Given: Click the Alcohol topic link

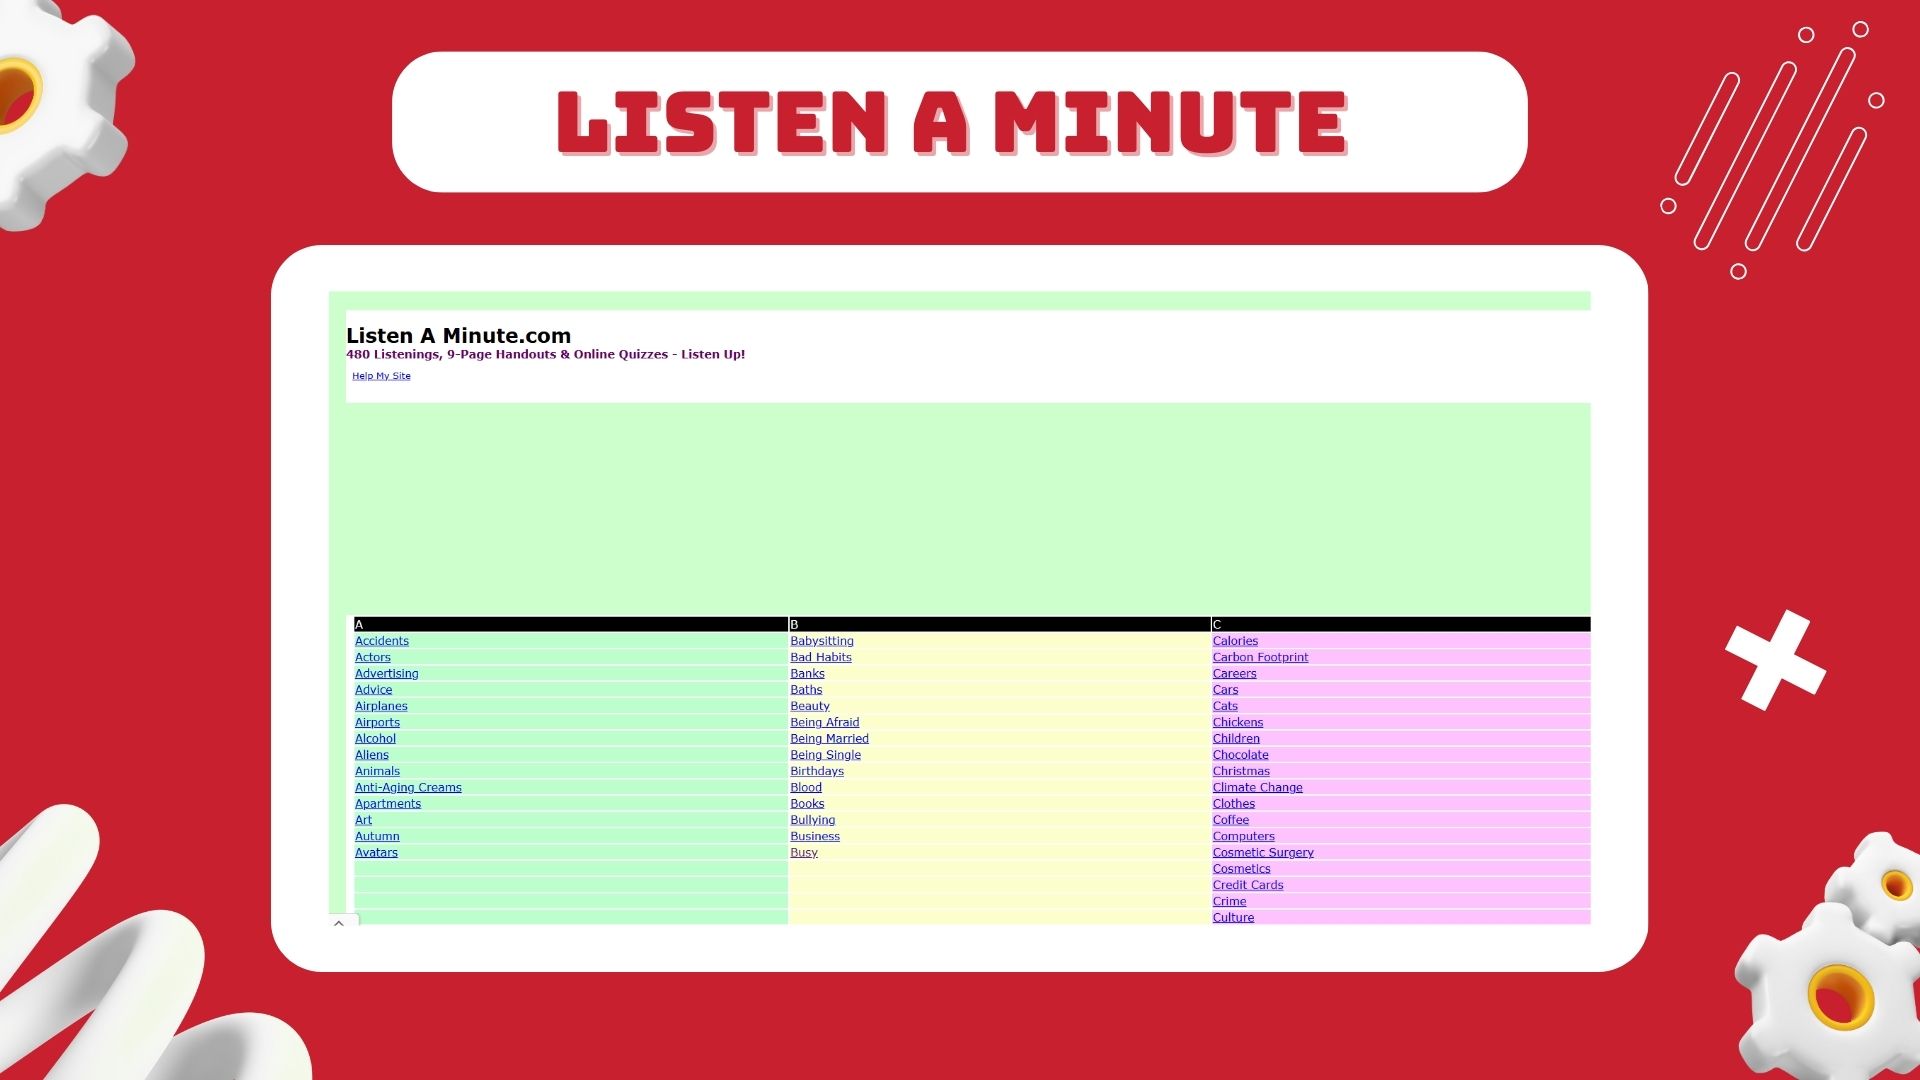Looking at the screenshot, I should tap(375, 738).
